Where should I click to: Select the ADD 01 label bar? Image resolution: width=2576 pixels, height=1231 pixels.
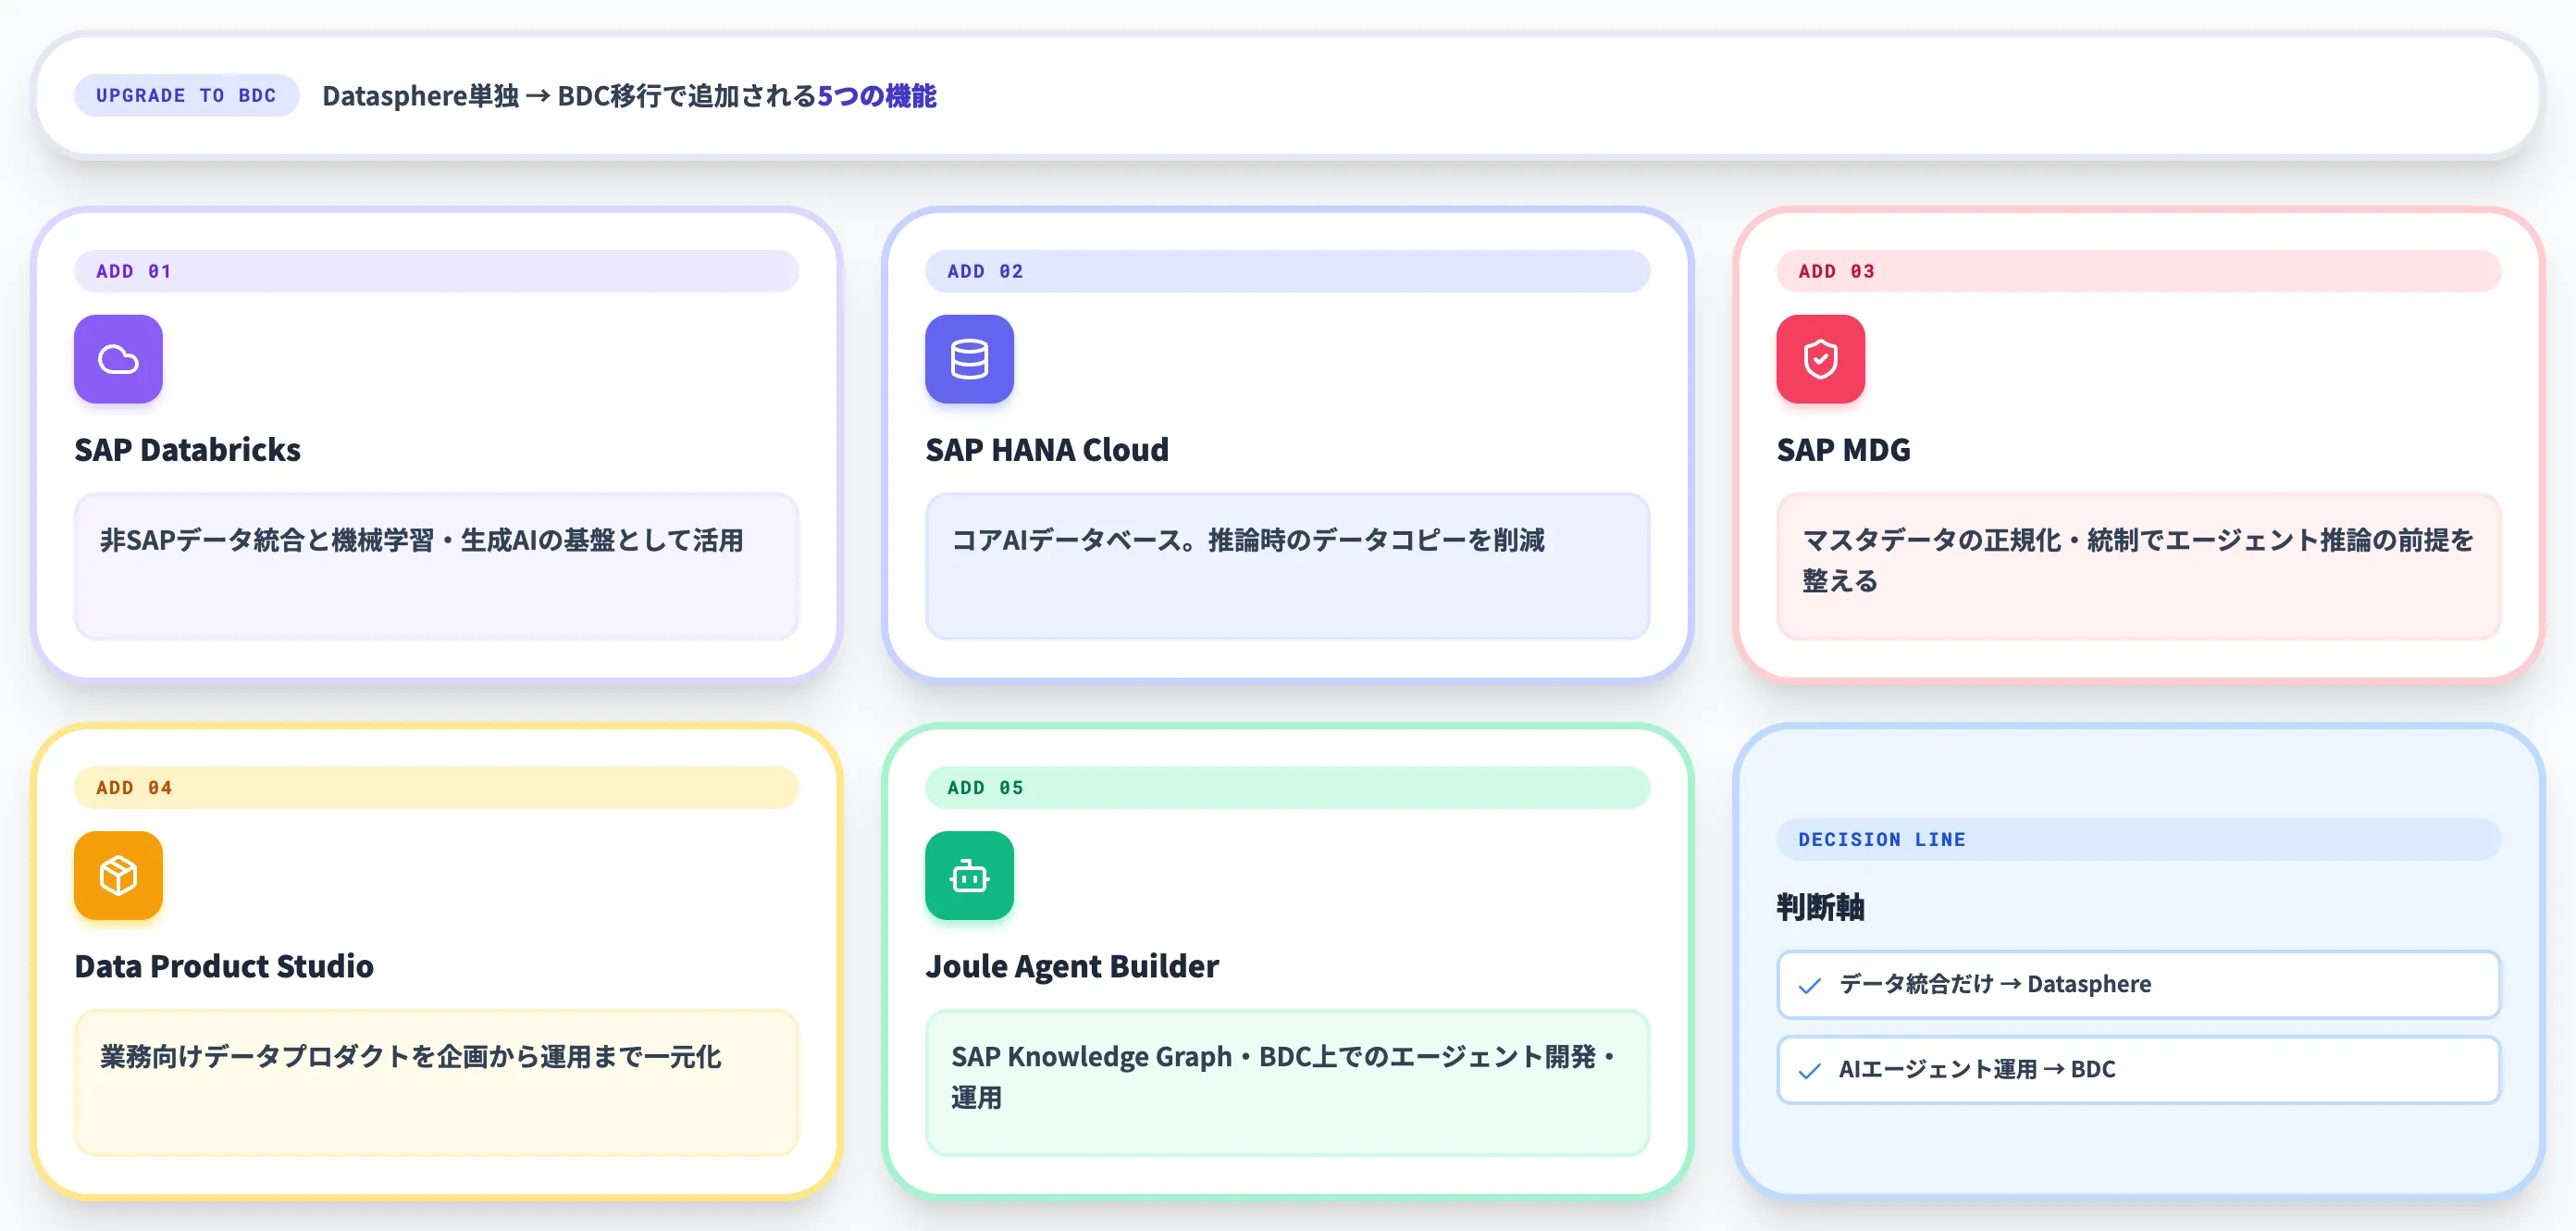click(x=436, y=271)
